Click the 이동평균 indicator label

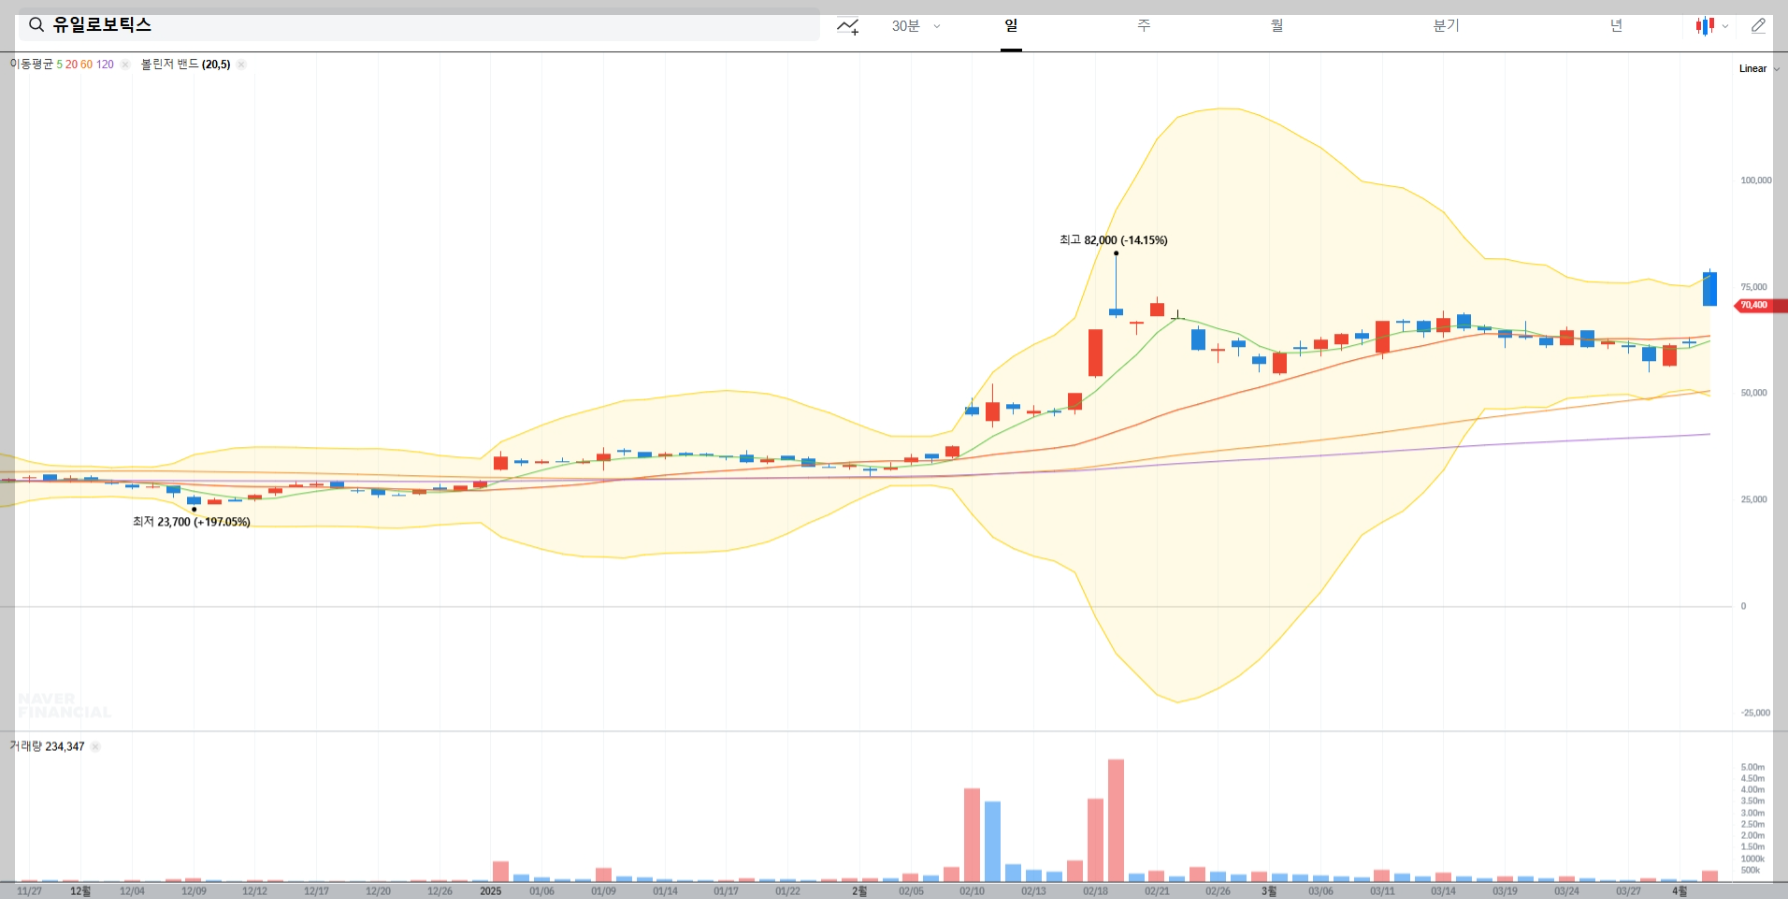pos(31,64)
